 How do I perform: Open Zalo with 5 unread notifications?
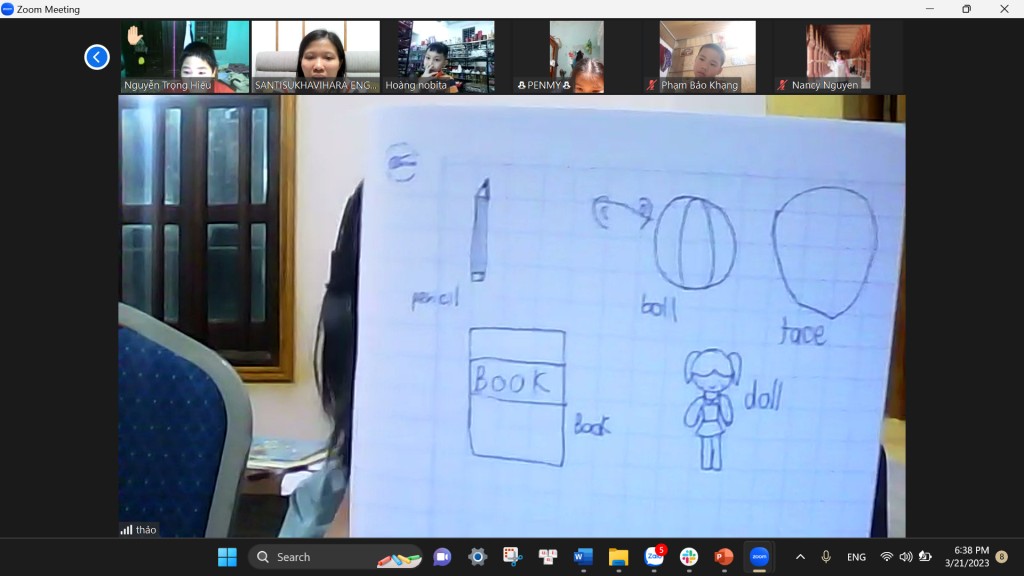coord(654,557)
